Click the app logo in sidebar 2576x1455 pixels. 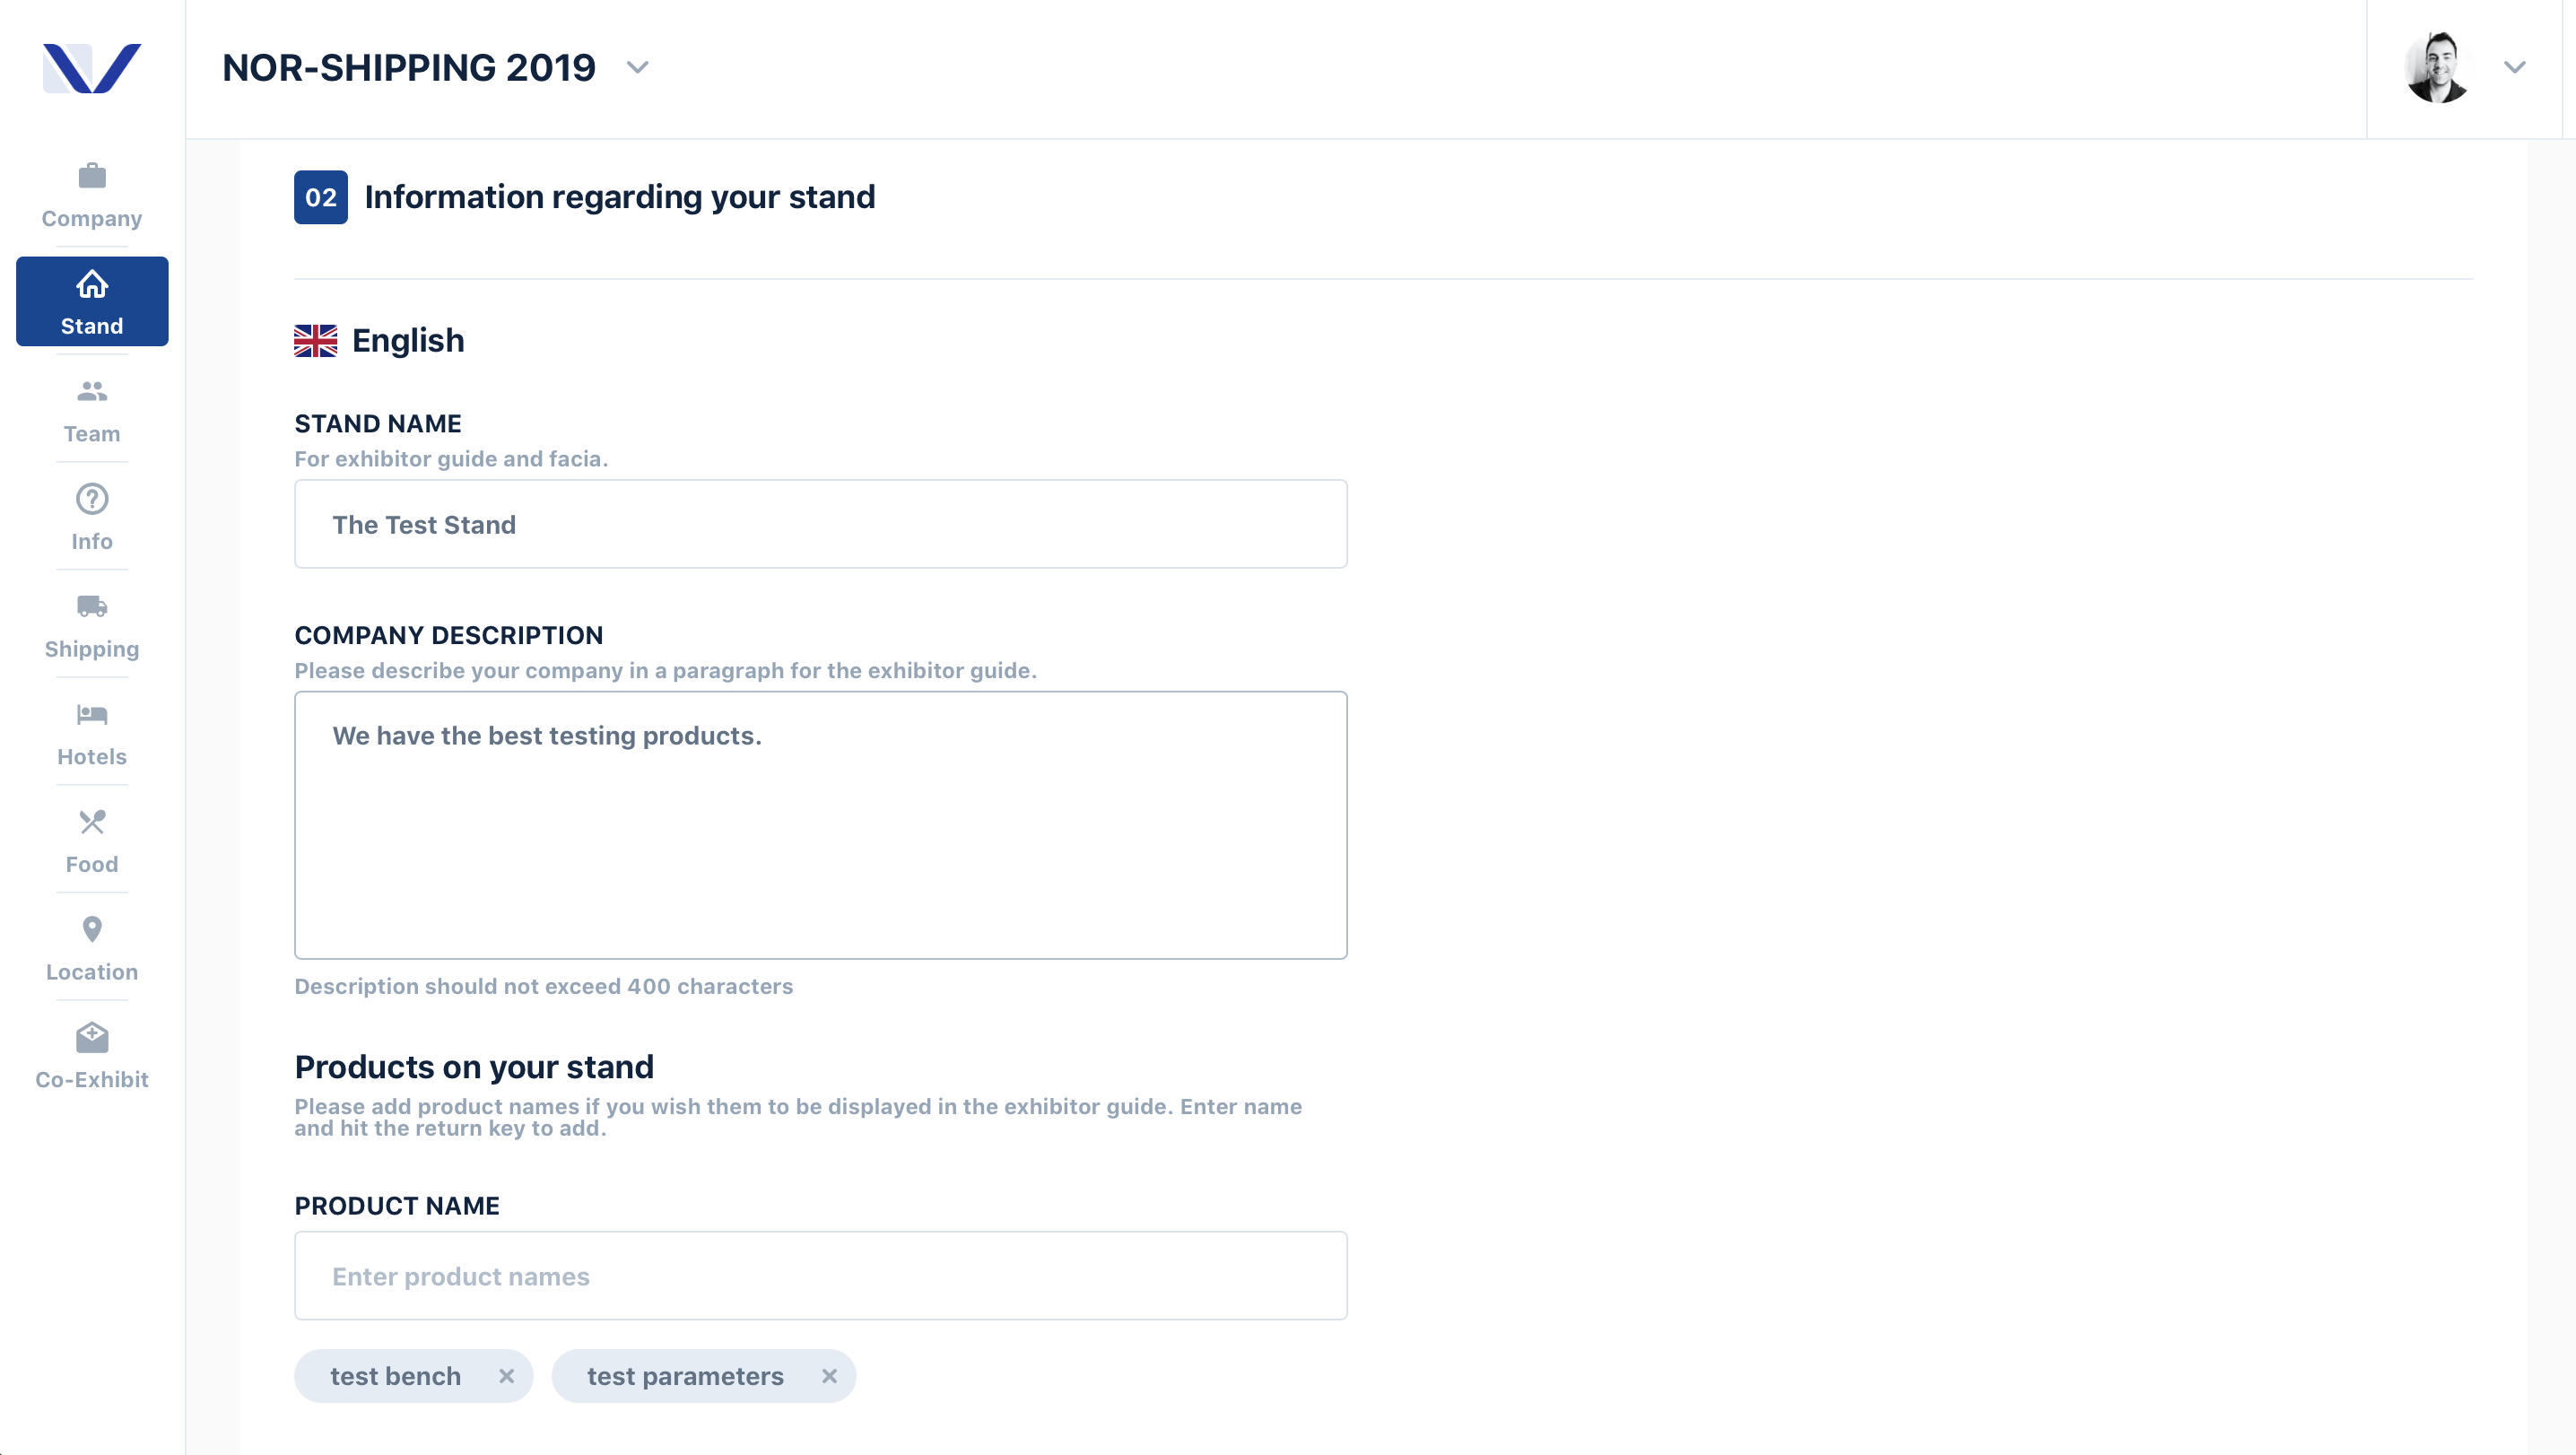click(x=92, y=68)
